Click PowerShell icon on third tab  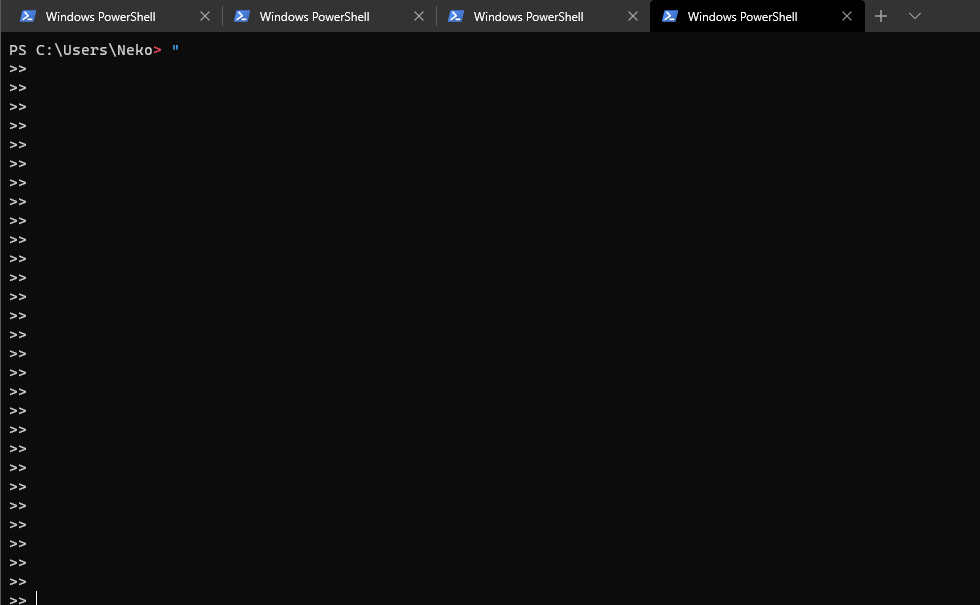[x=456, y=16]
